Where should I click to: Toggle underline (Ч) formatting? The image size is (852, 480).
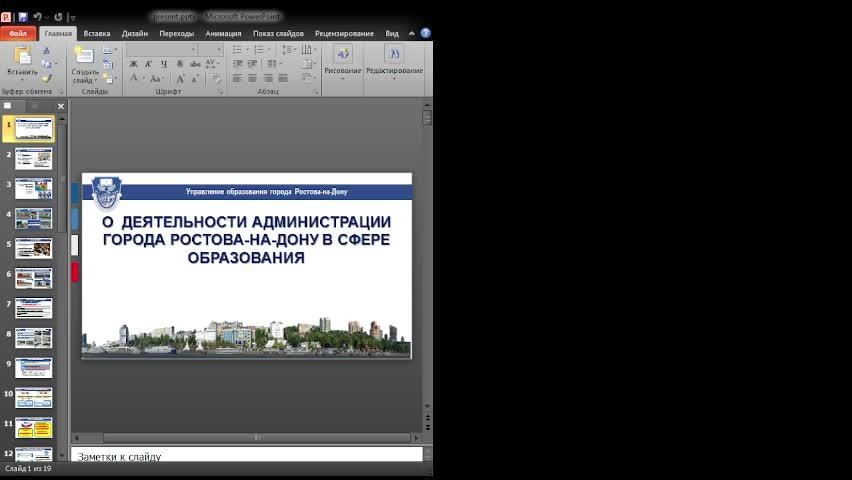(164, 64)
